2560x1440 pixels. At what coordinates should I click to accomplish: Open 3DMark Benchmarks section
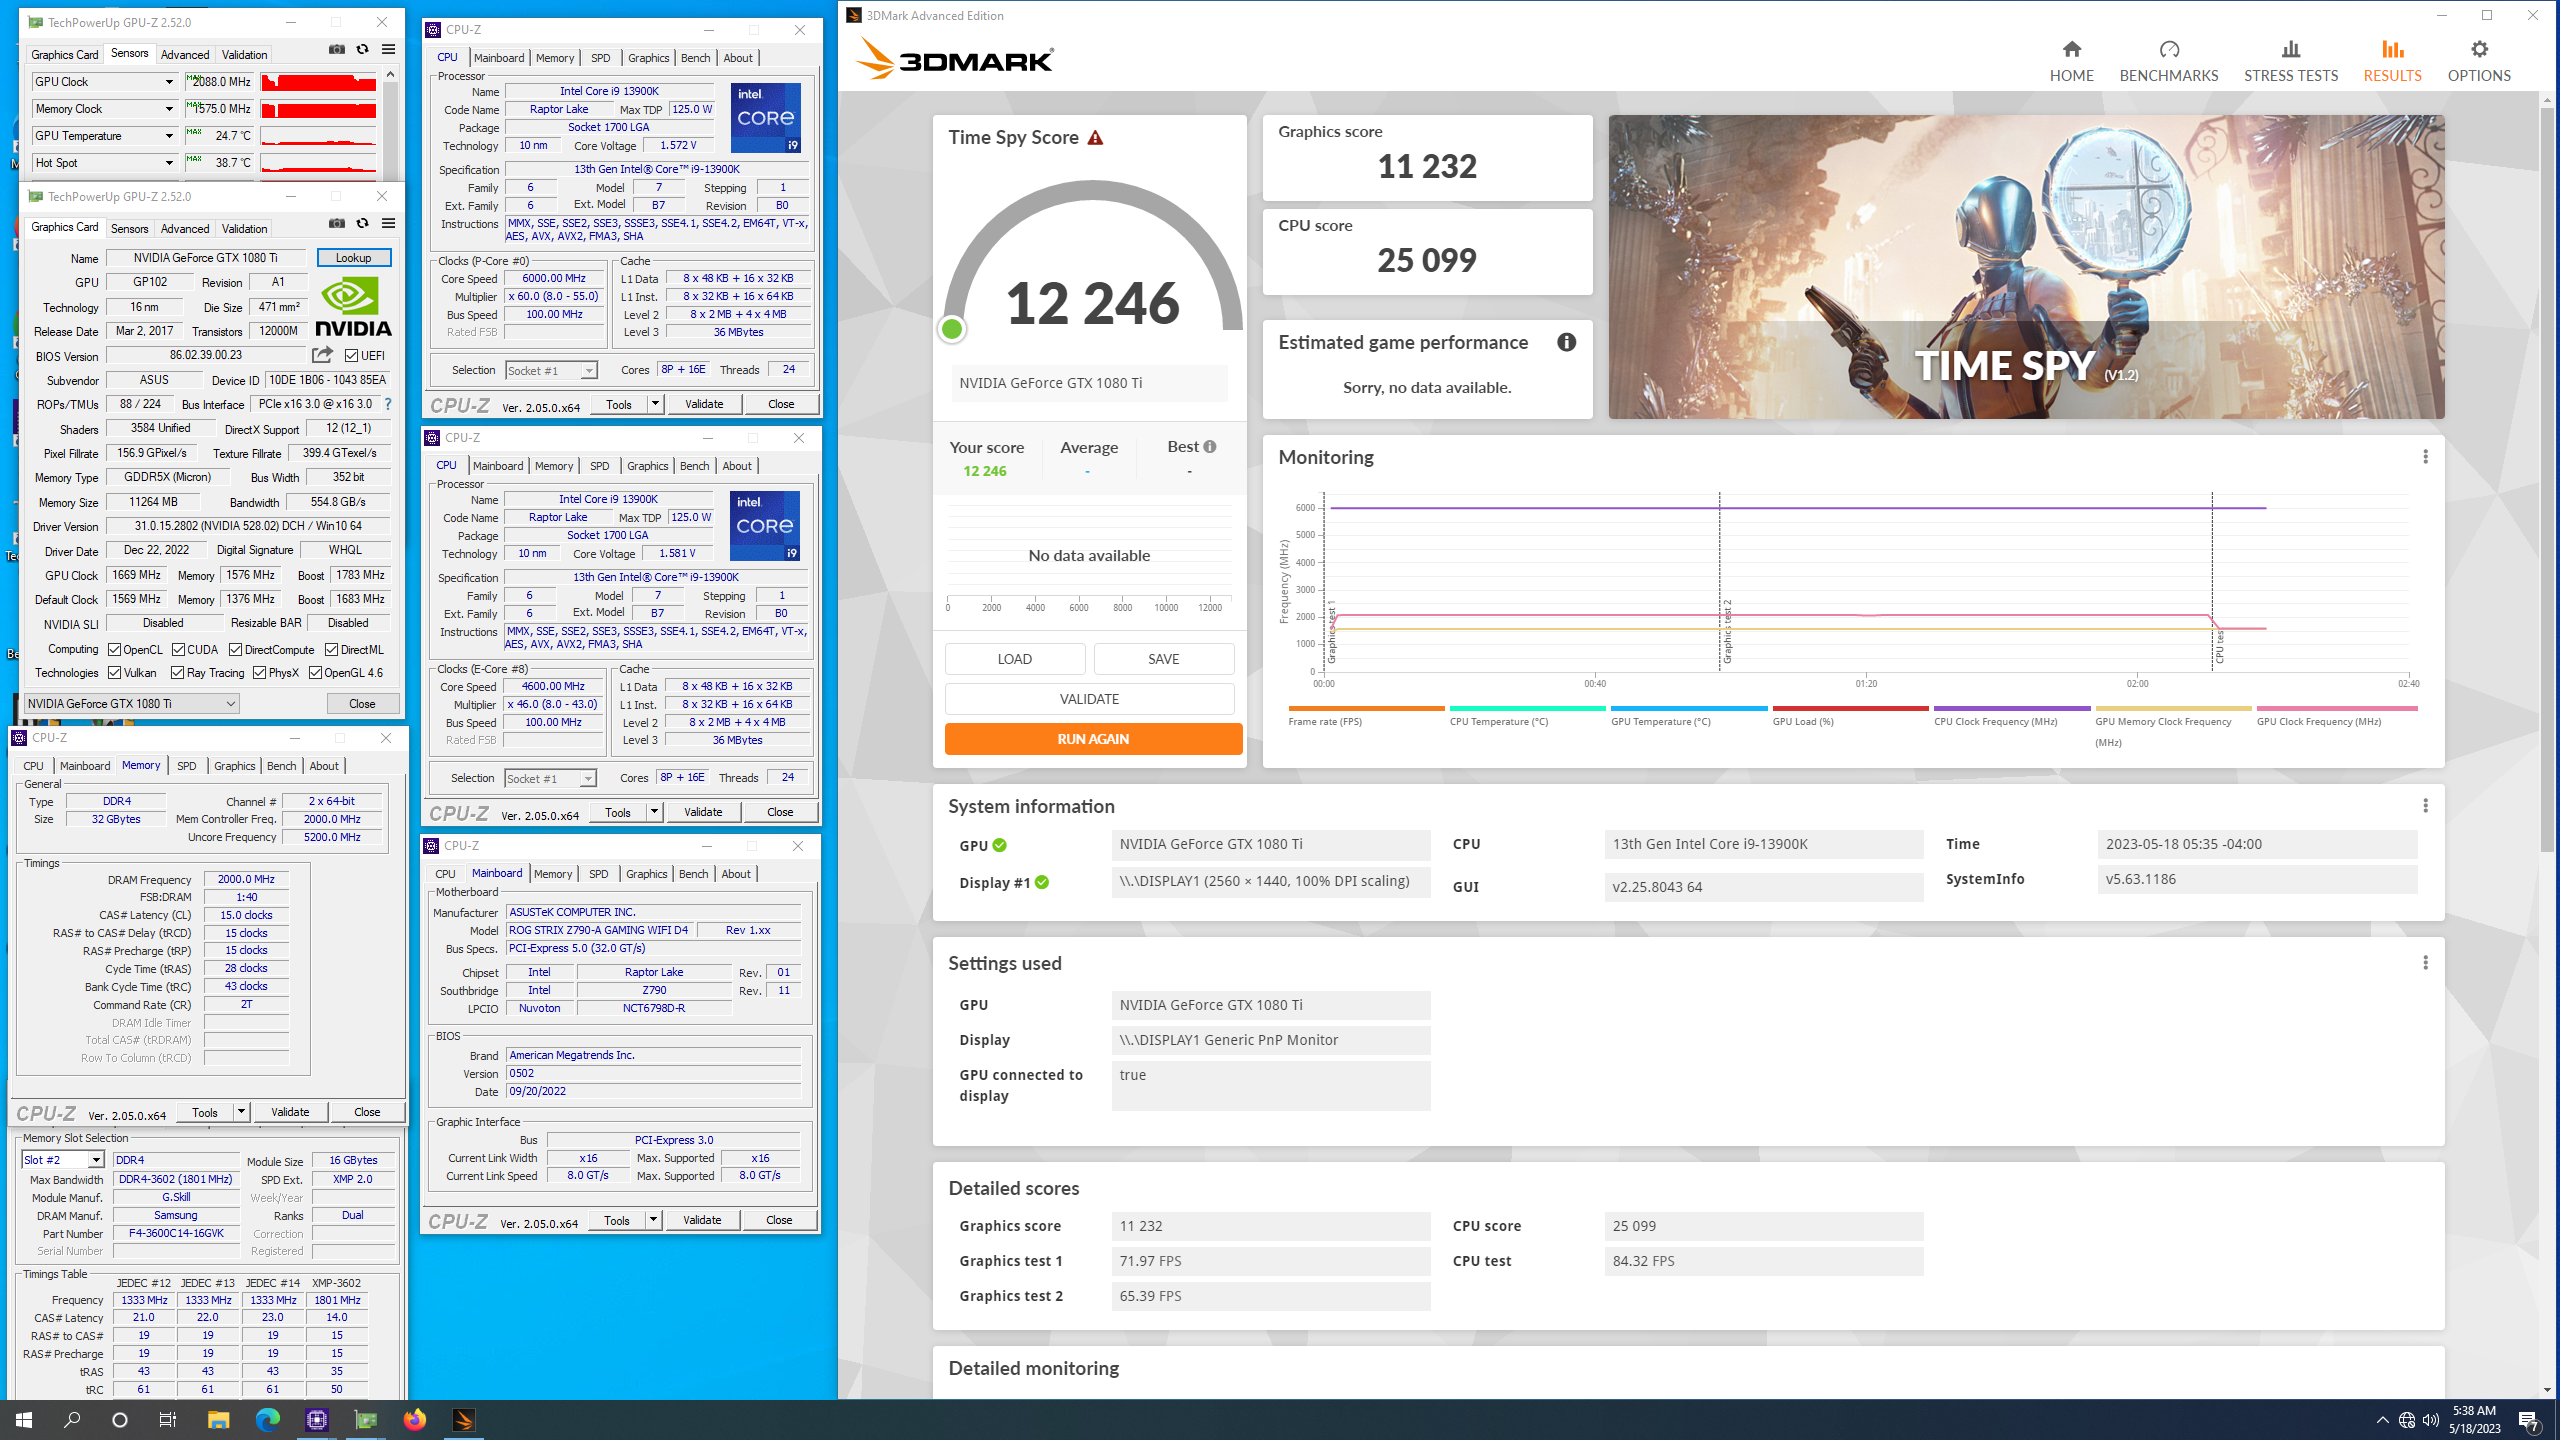2168,60
